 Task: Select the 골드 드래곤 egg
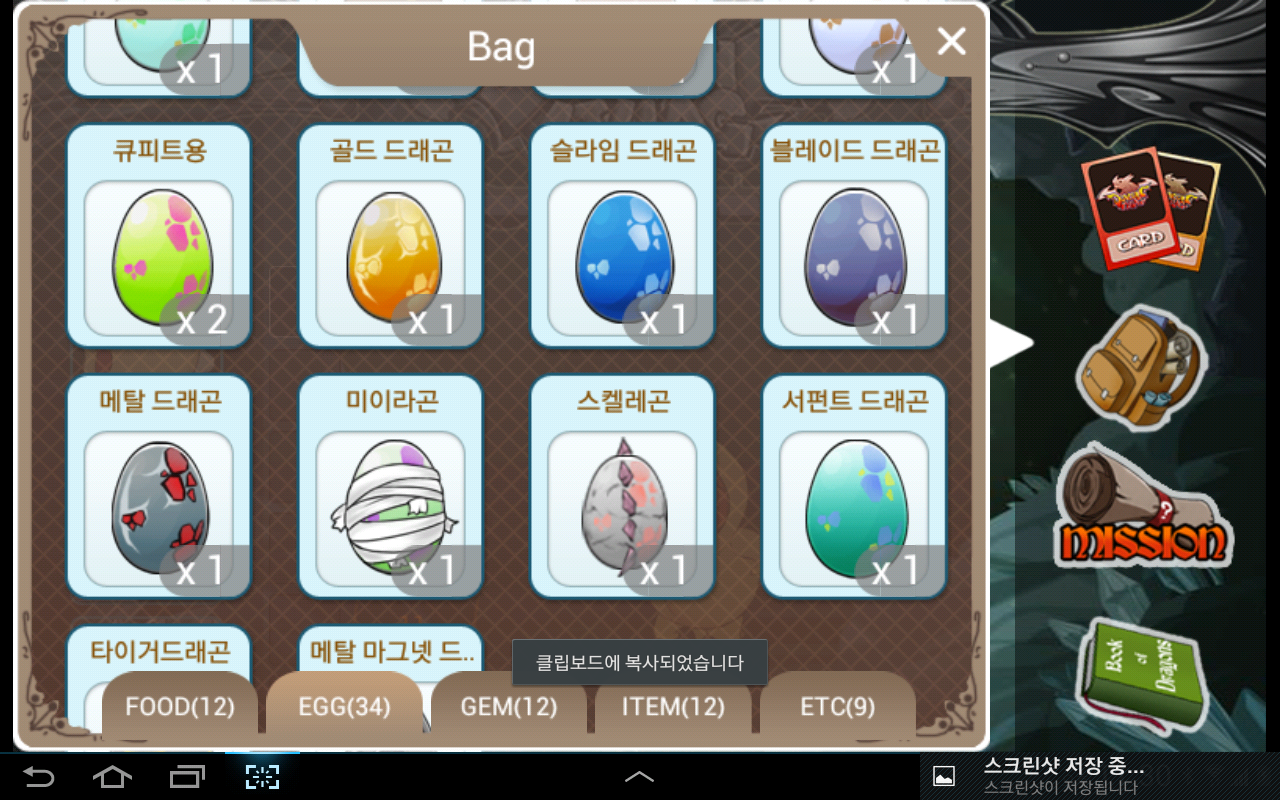pos(391,236)
